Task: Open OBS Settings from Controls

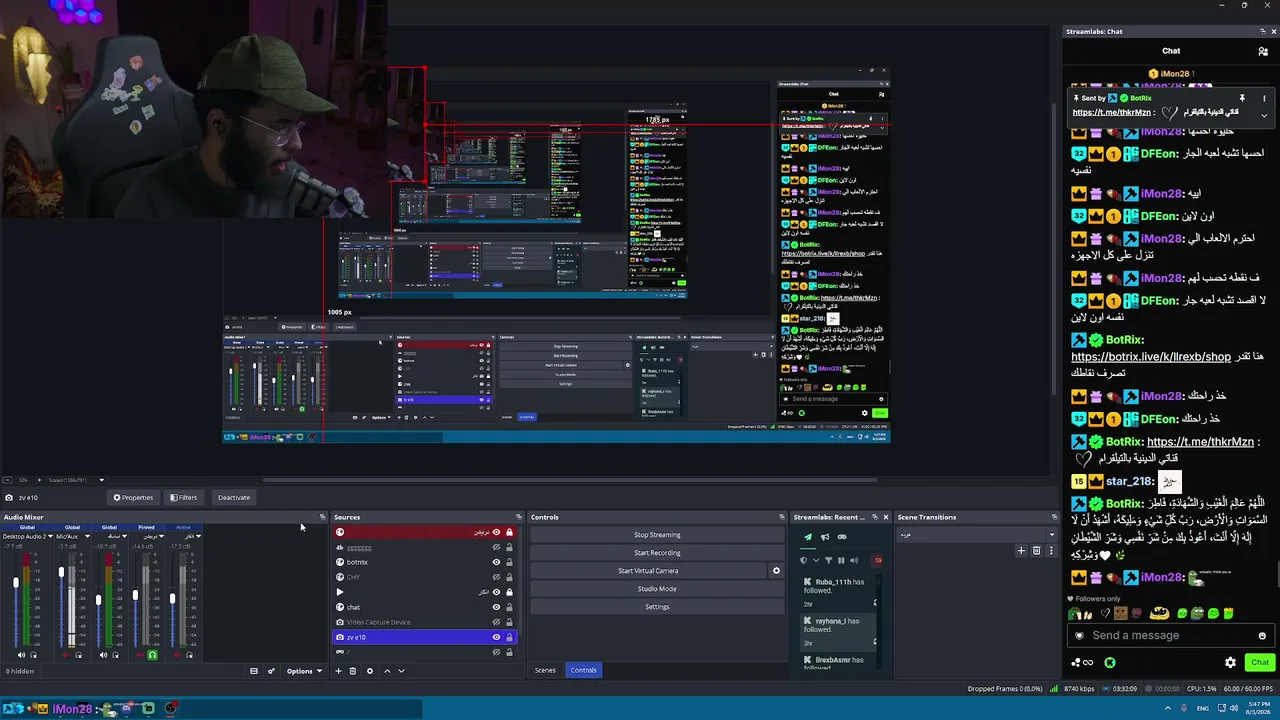Action: coord(657,607)
